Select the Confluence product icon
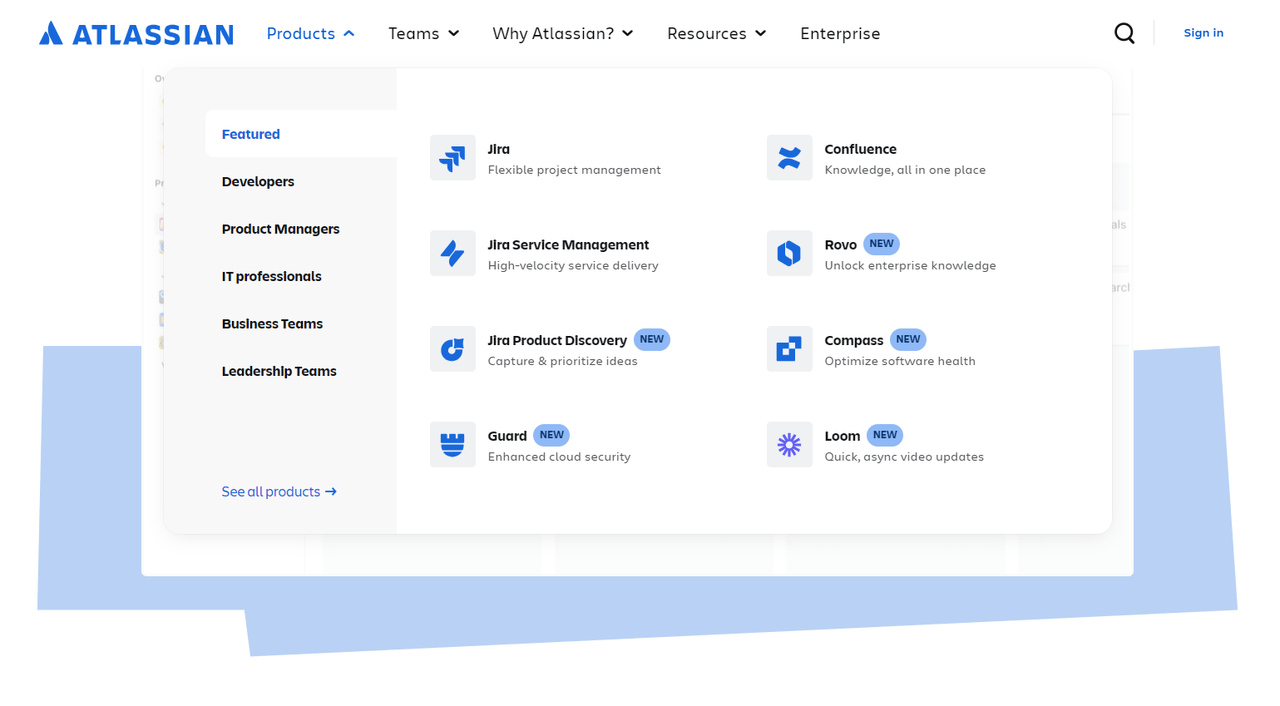The height and width of the screenshot is (706, 1280). click(789, 157)
